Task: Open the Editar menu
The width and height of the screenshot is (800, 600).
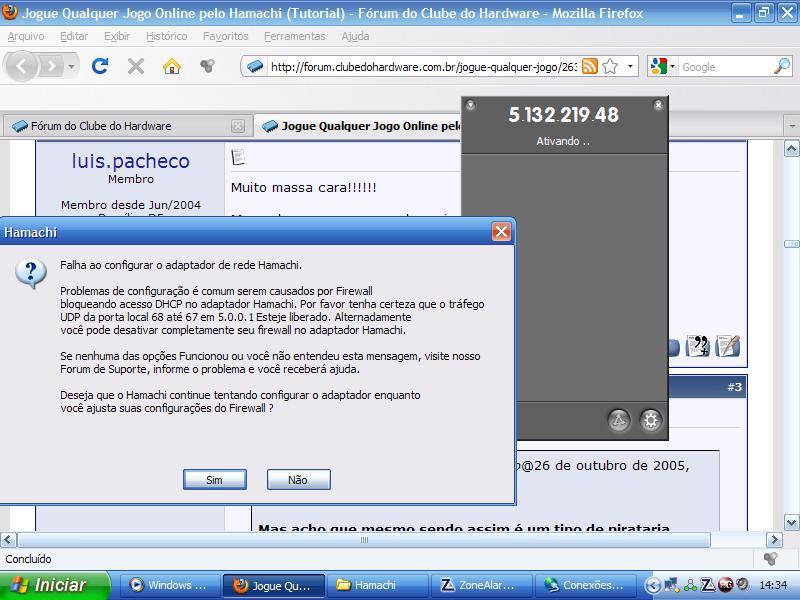Action: tap(74, 36)
